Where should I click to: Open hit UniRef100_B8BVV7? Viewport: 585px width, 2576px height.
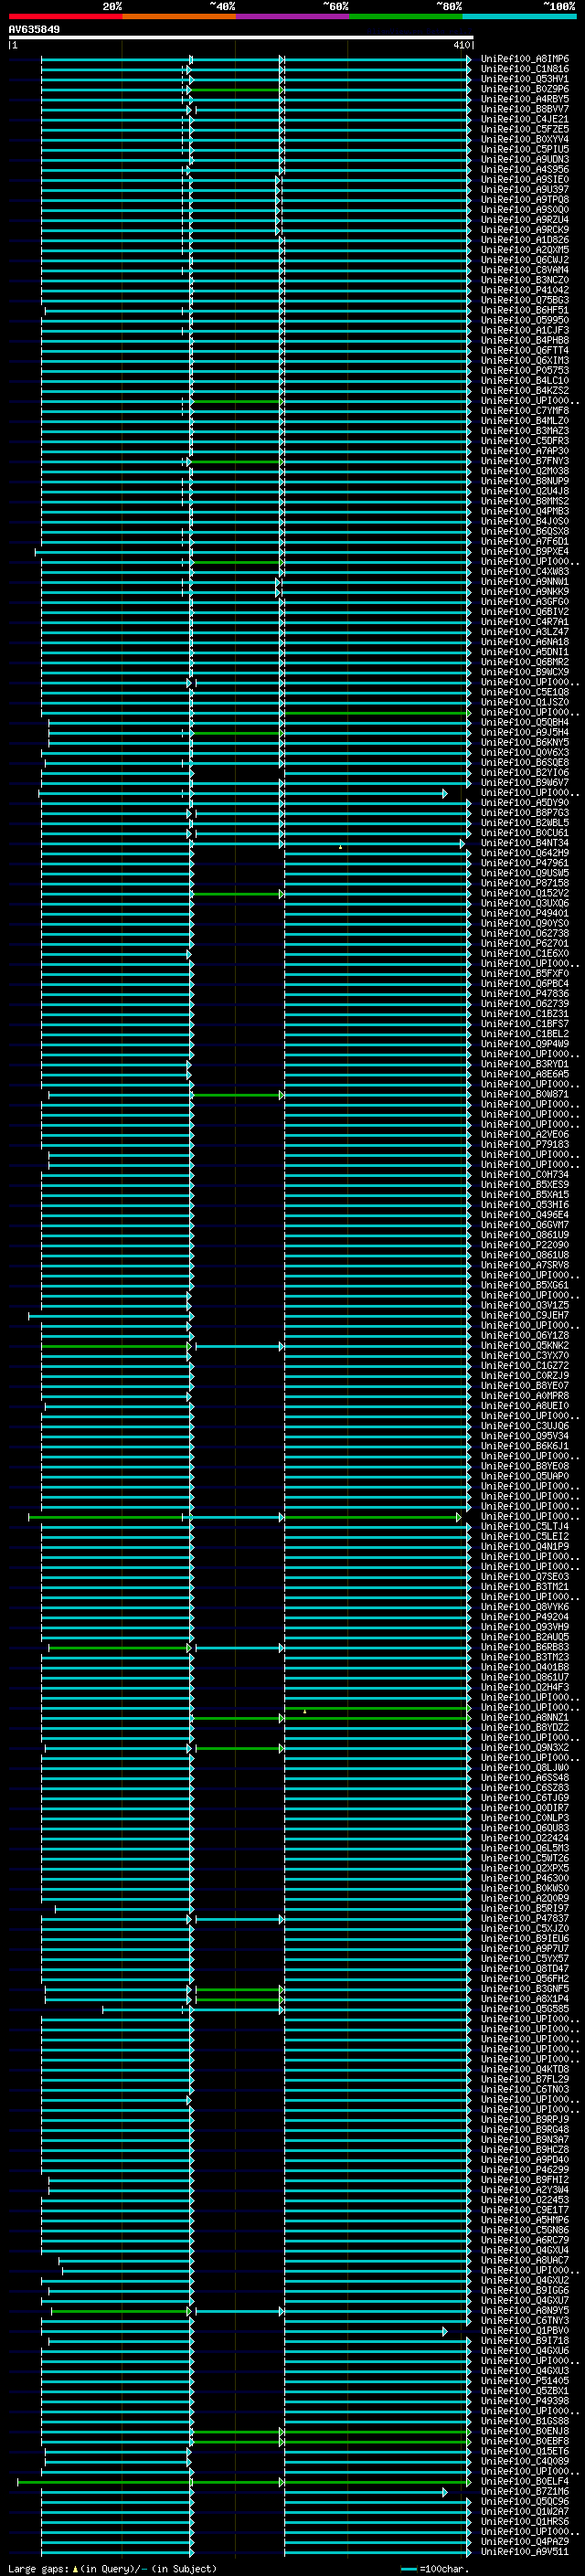pos(525,109)
